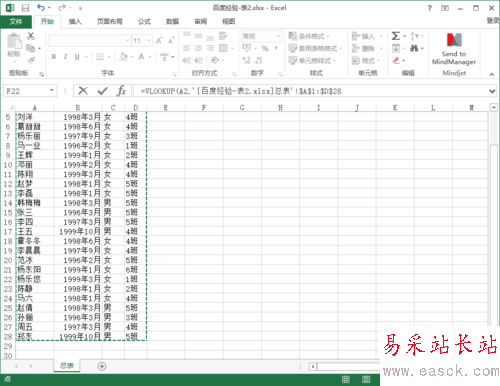Open the Format as Table menu
The height and width of the screenshot is (386, 500).
point(315,48)
